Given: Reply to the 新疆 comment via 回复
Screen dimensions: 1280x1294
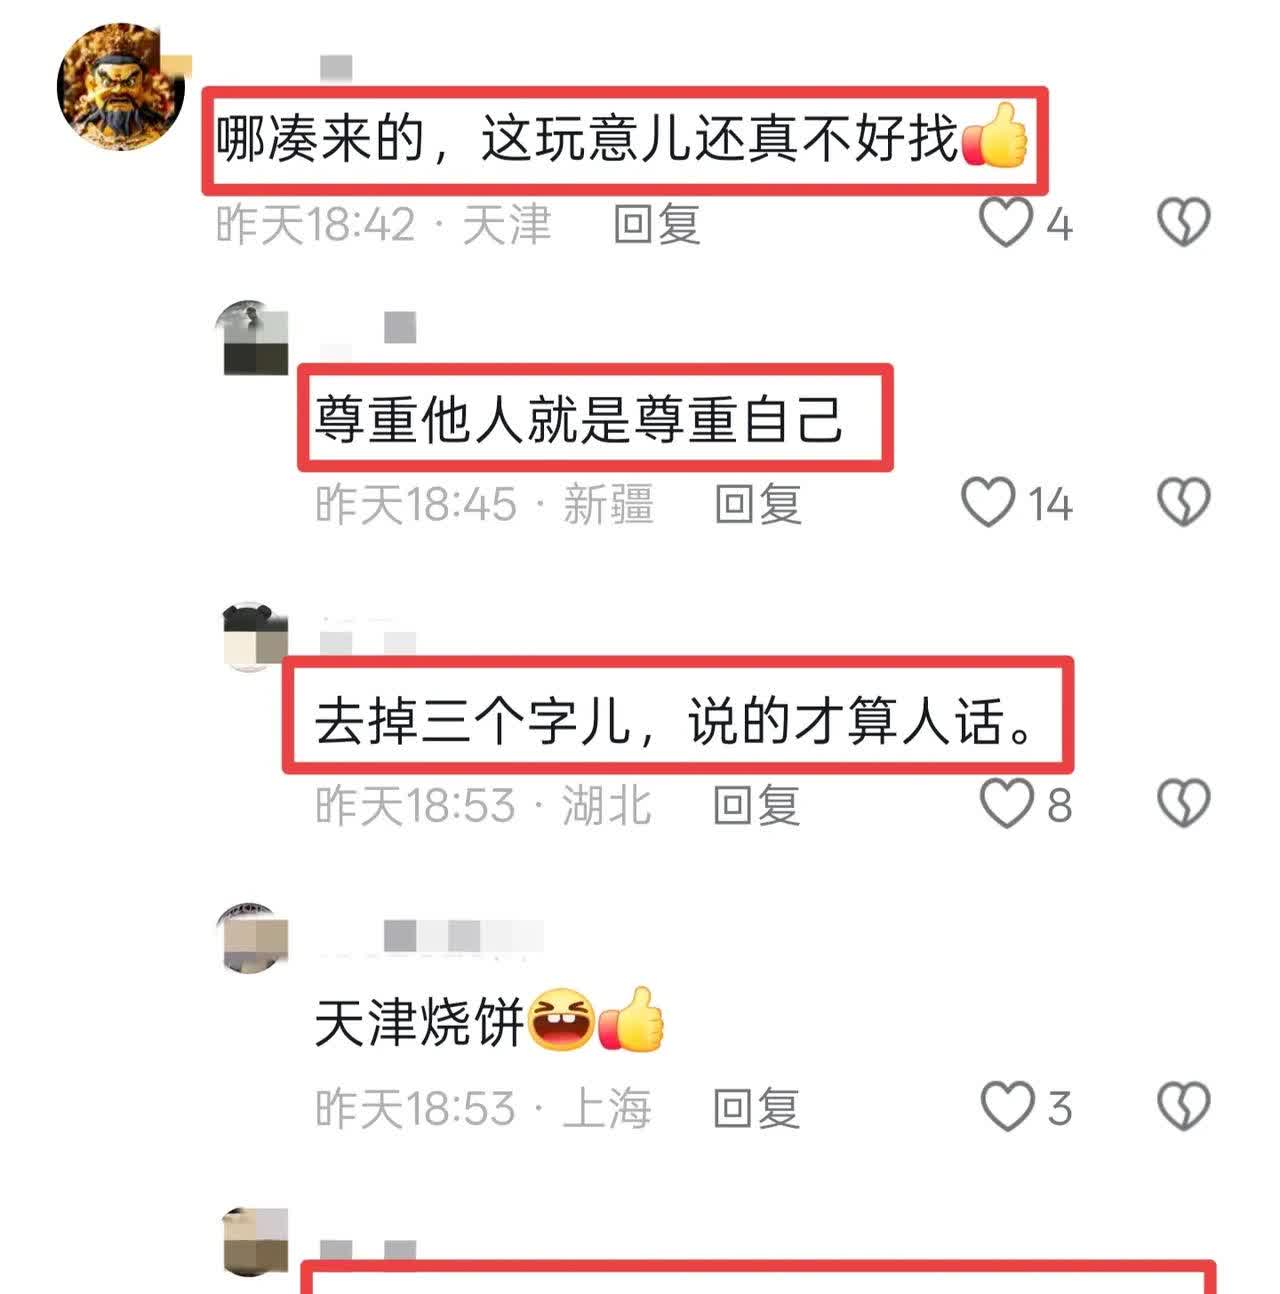Looking at the screenshot, I should (x=758, y=503).
